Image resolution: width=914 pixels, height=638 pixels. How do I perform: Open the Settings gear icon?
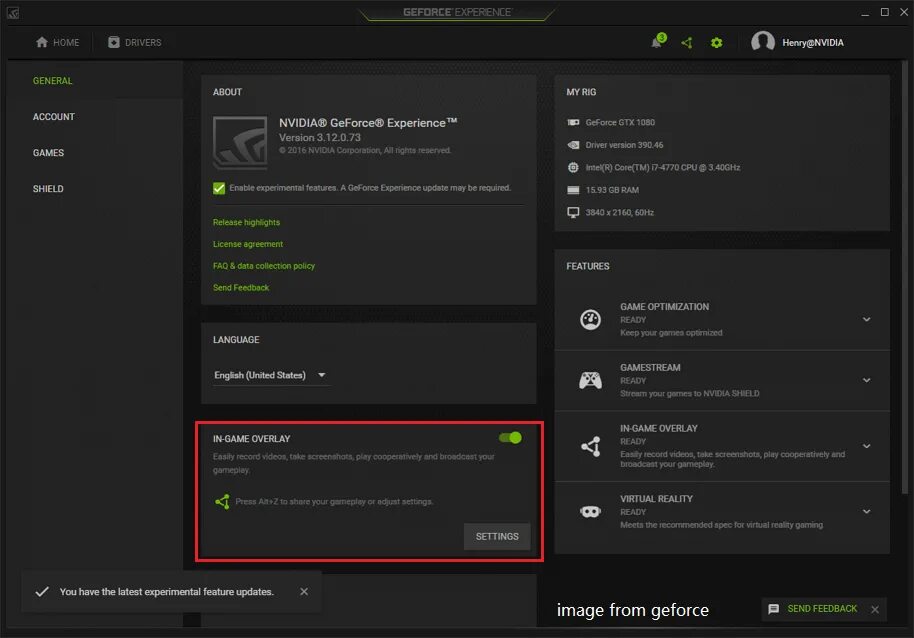(716, 42)
